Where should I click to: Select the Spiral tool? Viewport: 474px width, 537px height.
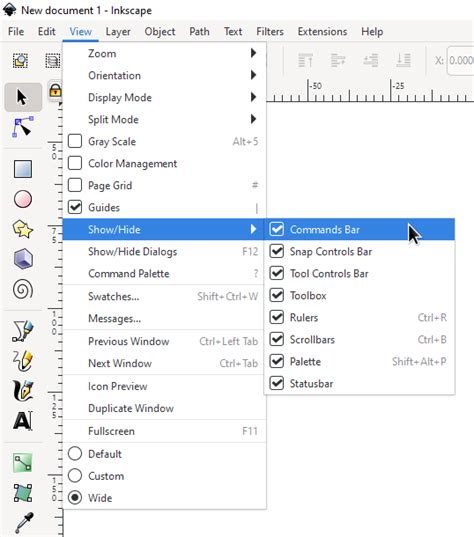point(23,289)
